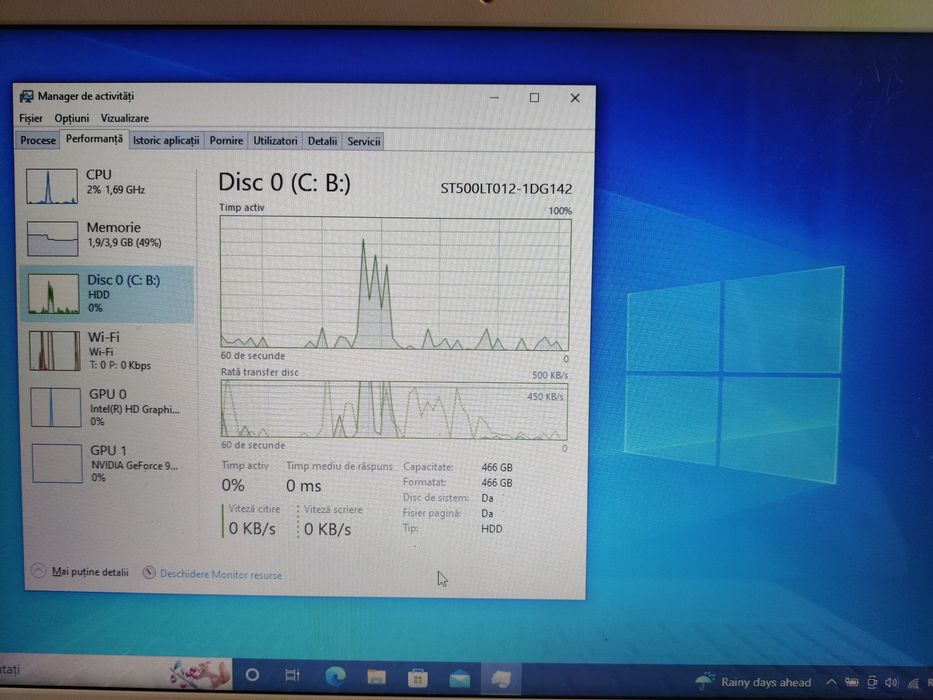Click the Timp mediu de răspuns value
Image resolution: width=933 pixels, height=700 pixels.
tap(303, 486)
